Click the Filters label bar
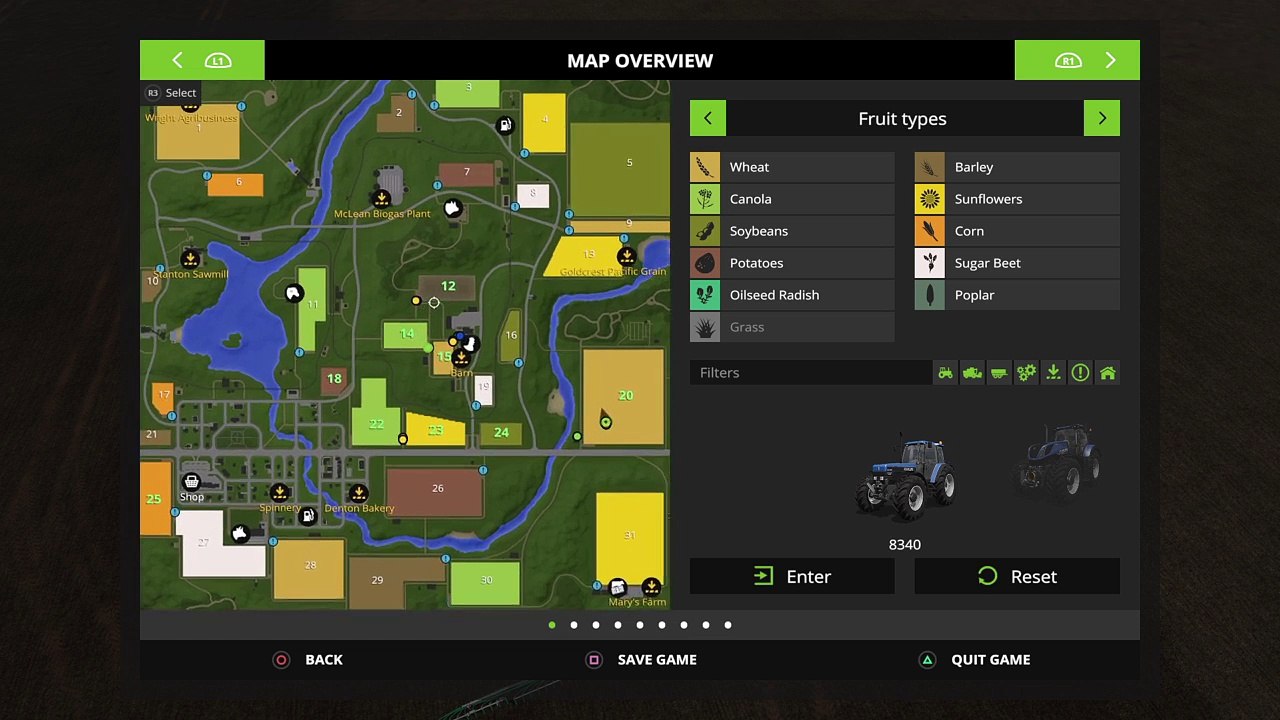 pyautogui.click(x=810, y=373)
